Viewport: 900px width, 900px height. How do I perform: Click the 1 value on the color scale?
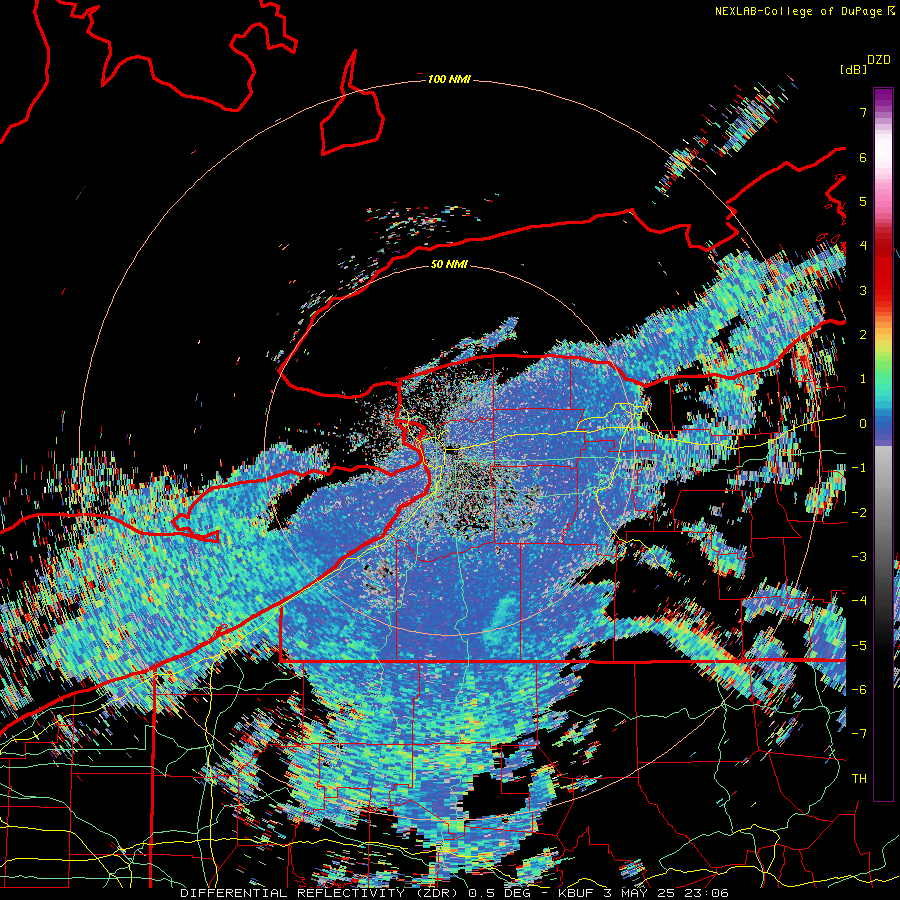pos(863,379)
